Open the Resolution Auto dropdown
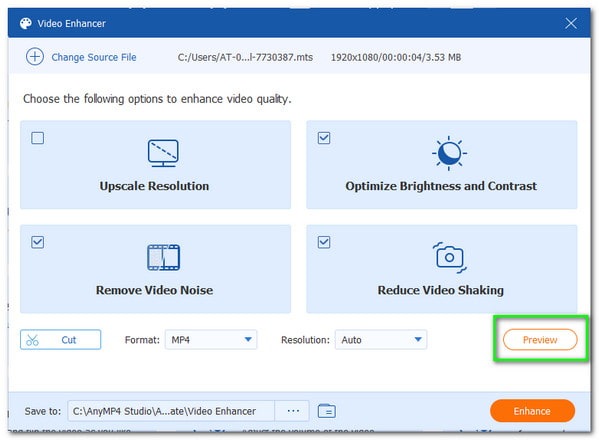Screen dimensions: 599x440 click(381, 340)
